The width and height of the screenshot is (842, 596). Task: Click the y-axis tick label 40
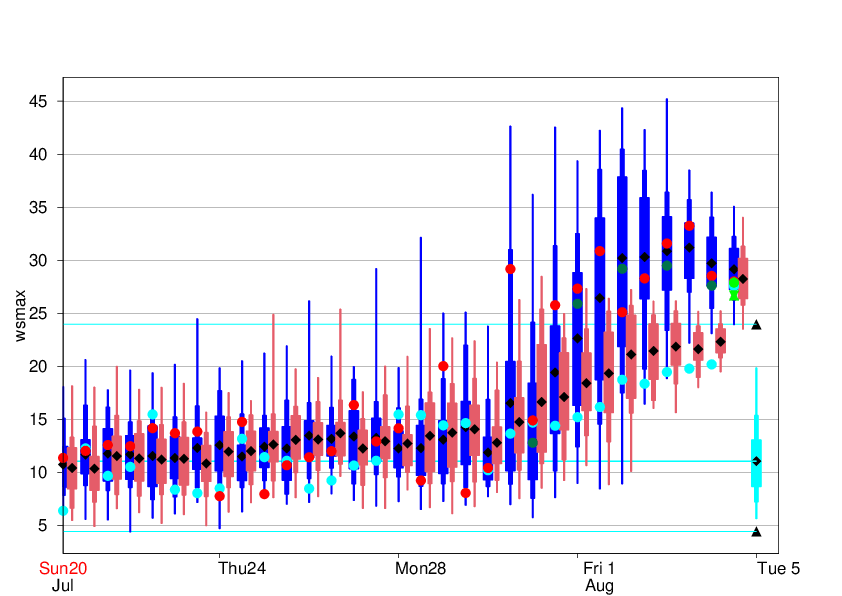[38, 155]
